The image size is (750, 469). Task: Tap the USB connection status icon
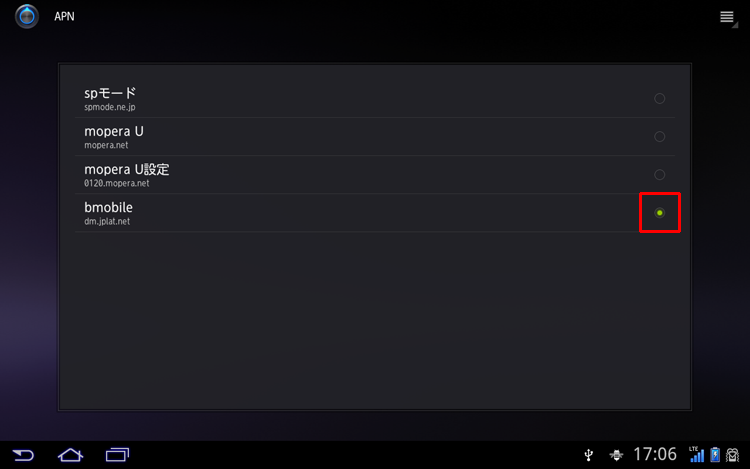pos(589,455)
